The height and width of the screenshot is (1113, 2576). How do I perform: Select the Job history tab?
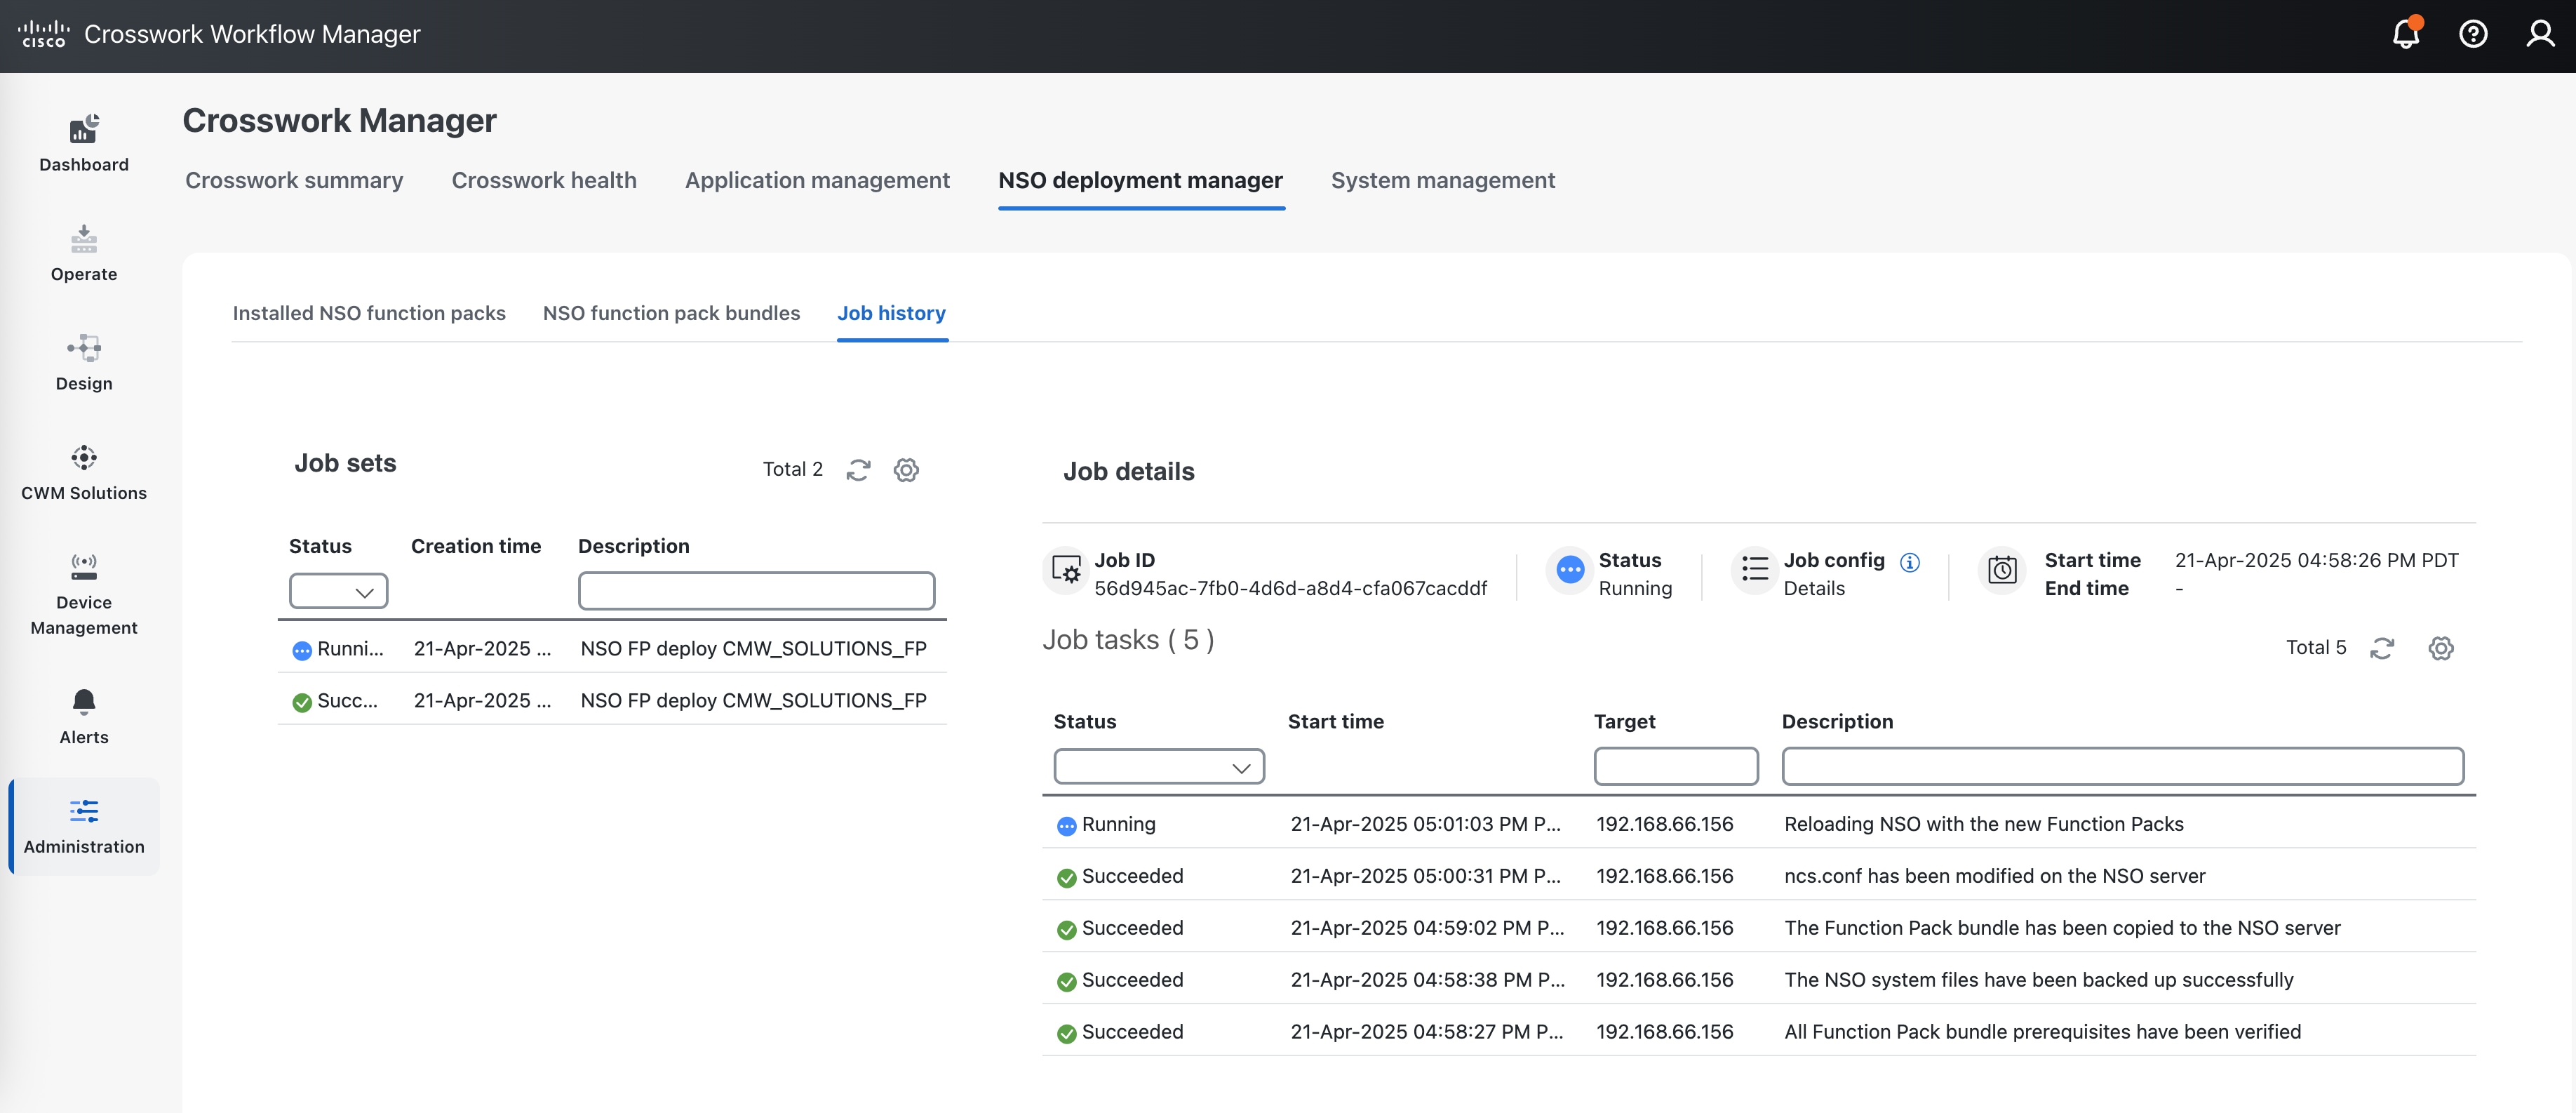(x=891, y=313)
